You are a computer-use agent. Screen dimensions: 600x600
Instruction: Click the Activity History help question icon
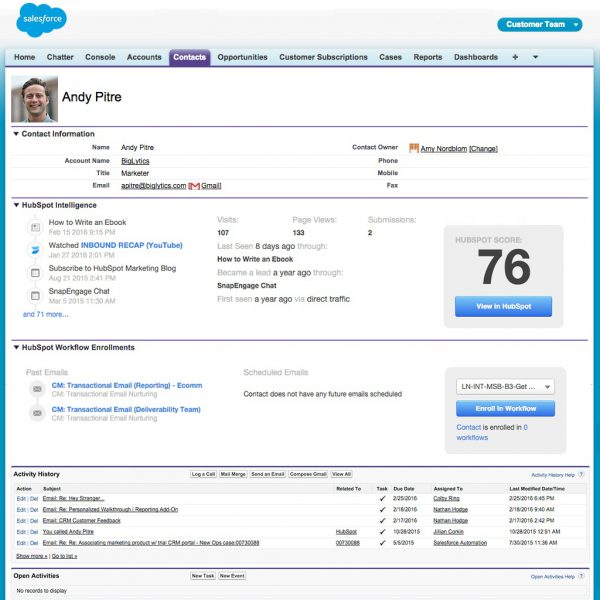click(581, 474)
